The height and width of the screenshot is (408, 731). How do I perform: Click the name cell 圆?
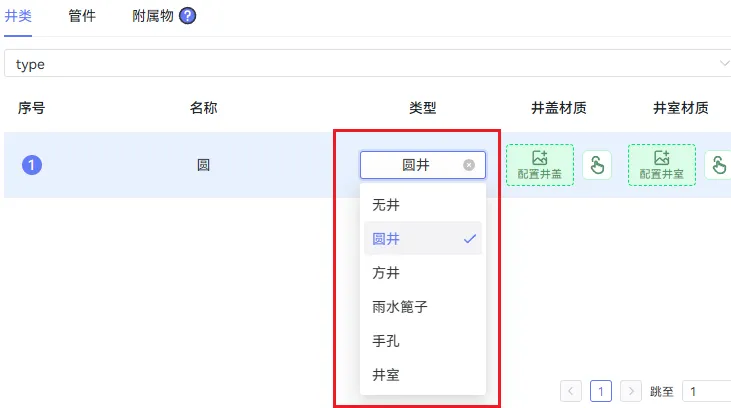point(203,165)
